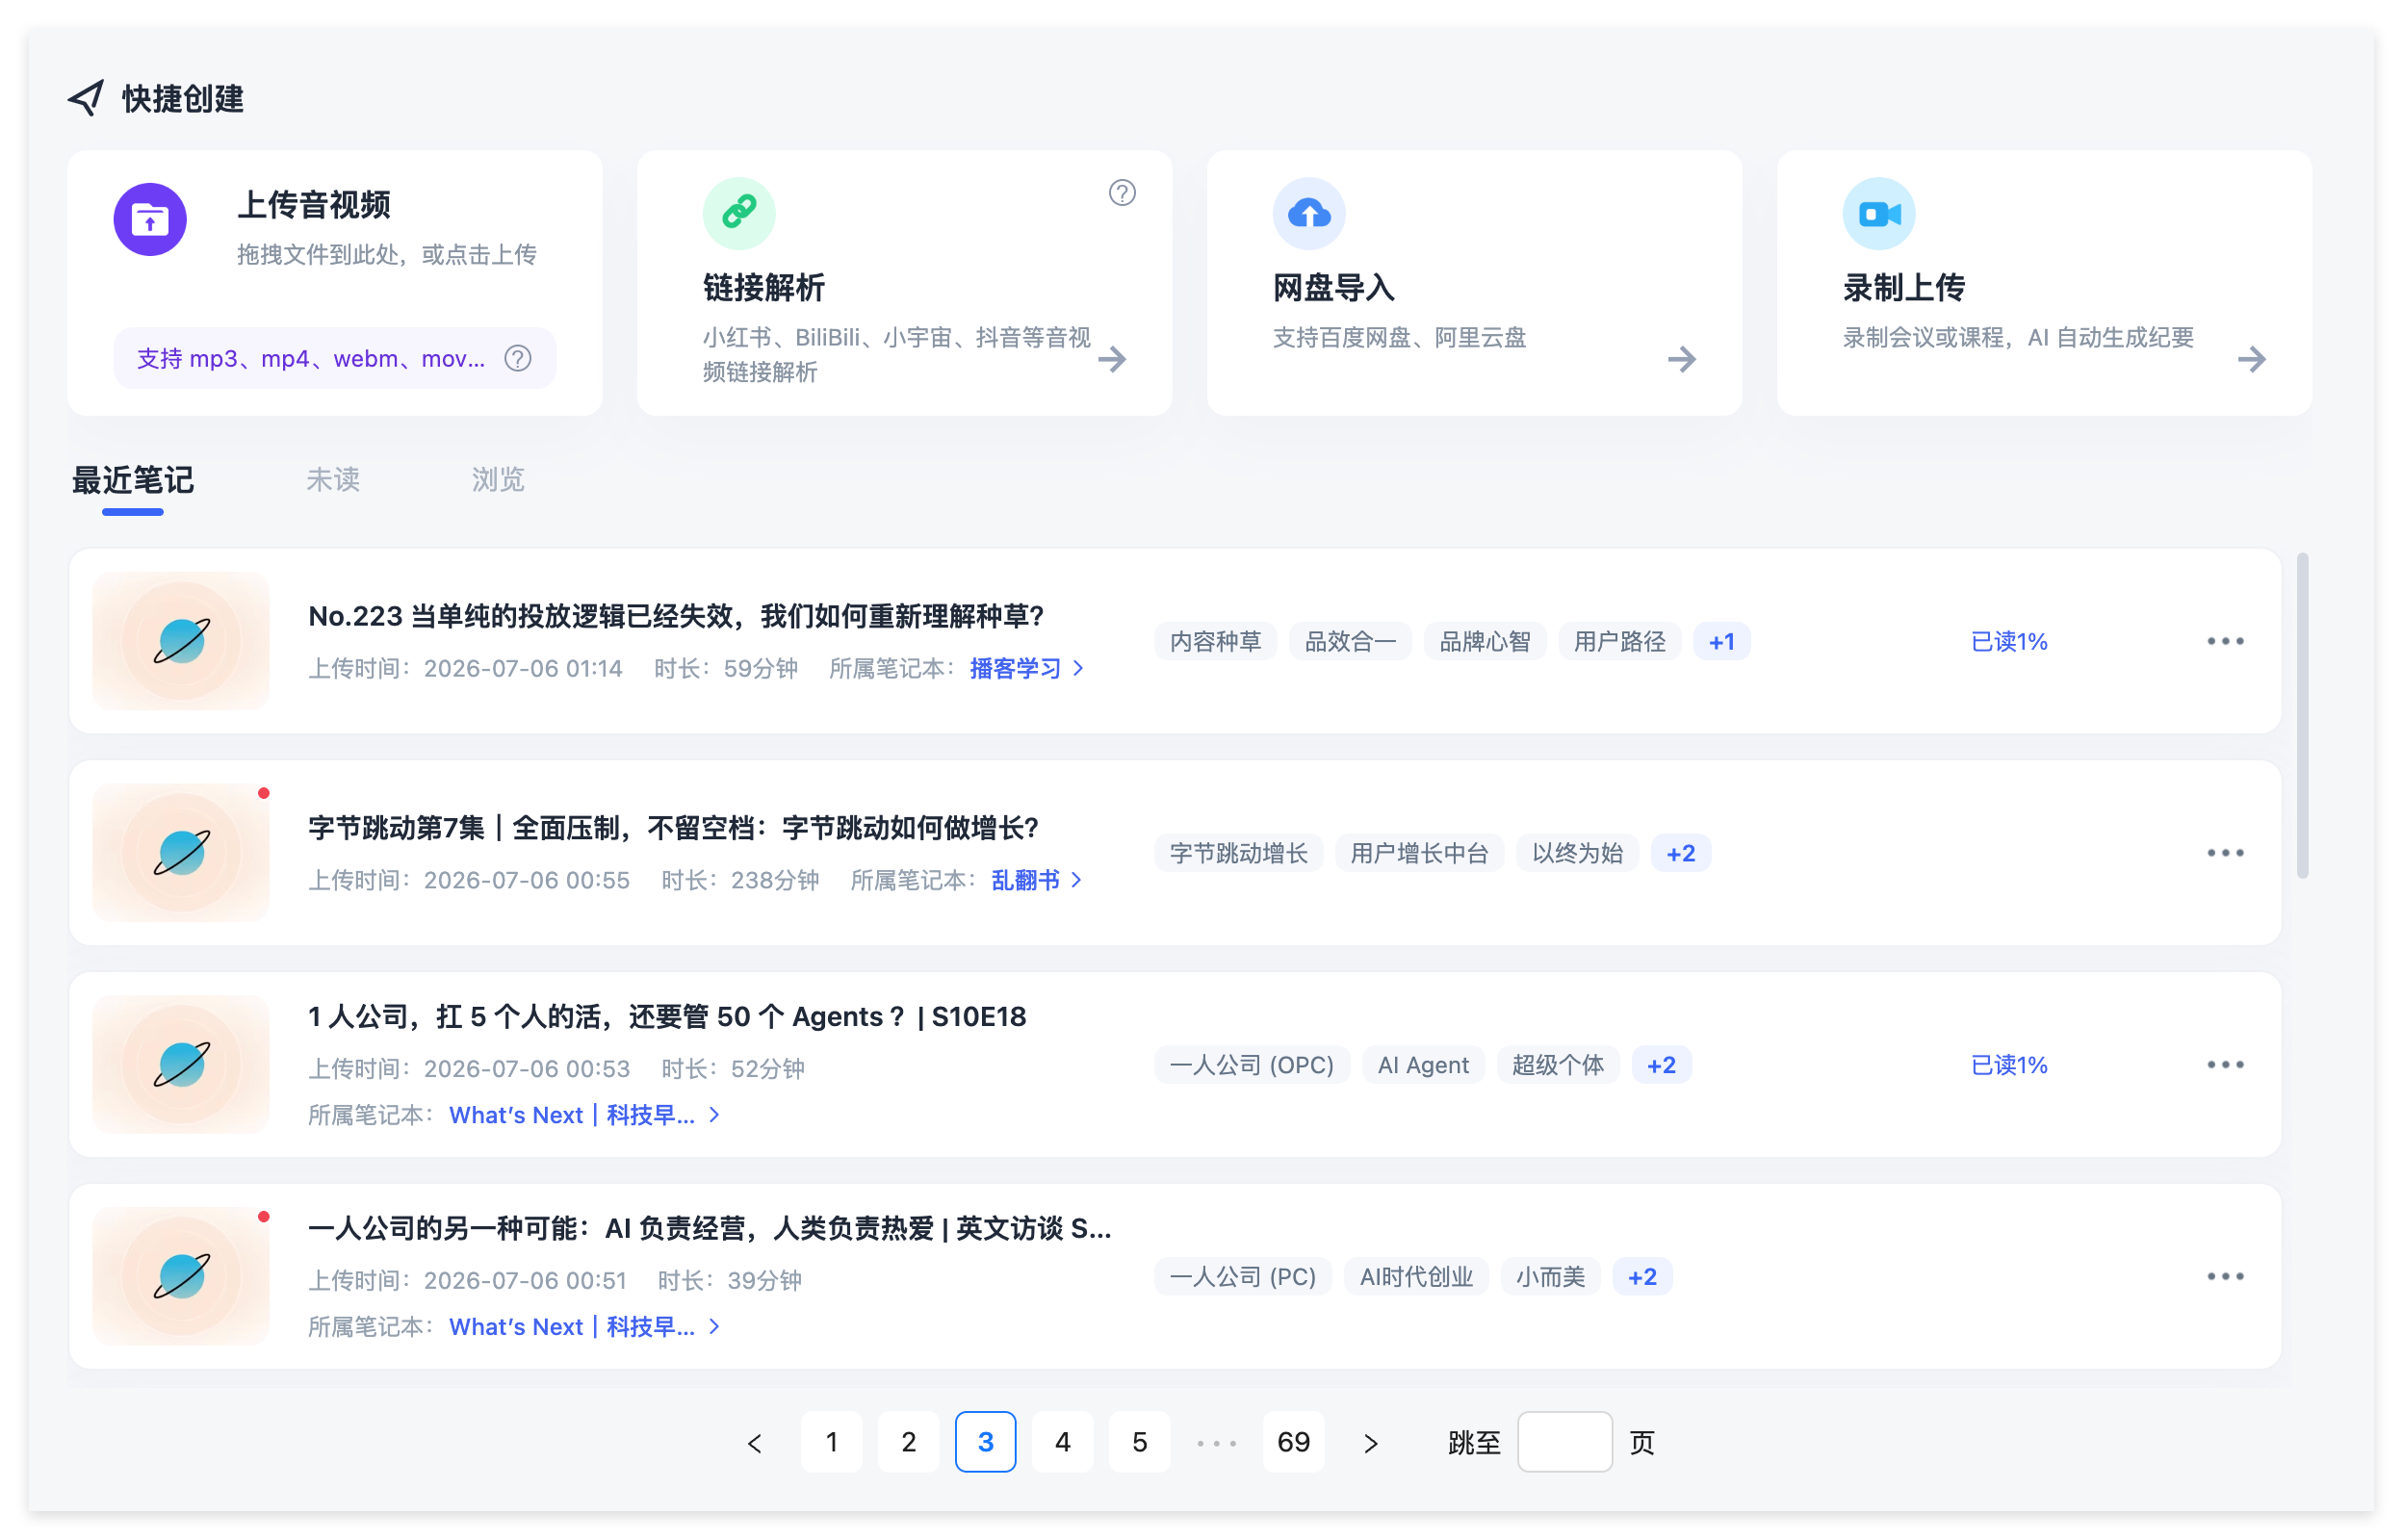The height and width of the screenshot is (1540, 2403).
Task: Click the 一人公司 (OPC) tag
Action: (x=1252, y=1066)
